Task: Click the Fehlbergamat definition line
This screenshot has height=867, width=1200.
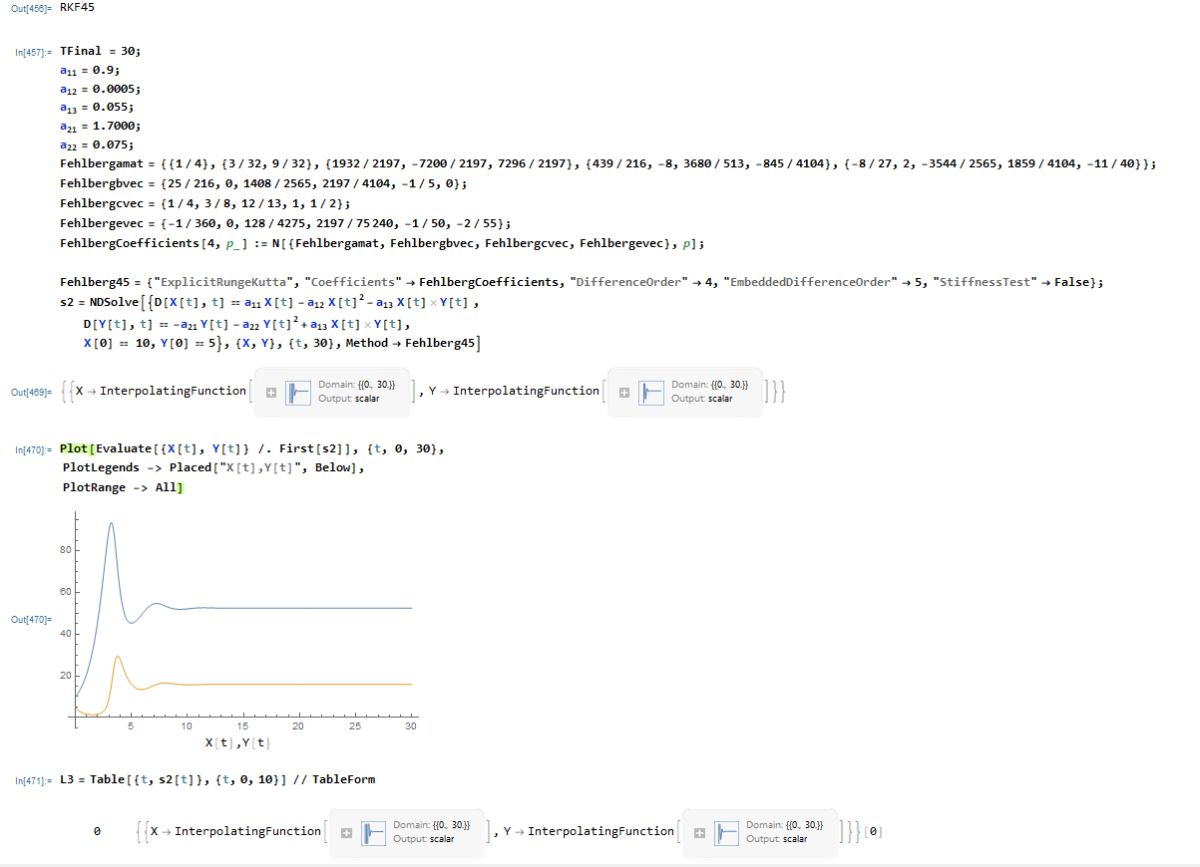Action: pos(608,163)
